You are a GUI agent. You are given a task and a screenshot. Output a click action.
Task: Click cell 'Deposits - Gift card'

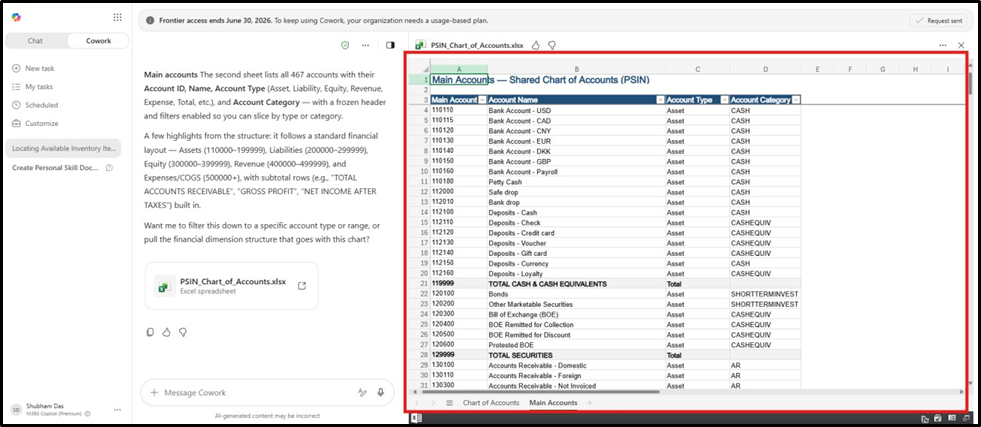576,253
